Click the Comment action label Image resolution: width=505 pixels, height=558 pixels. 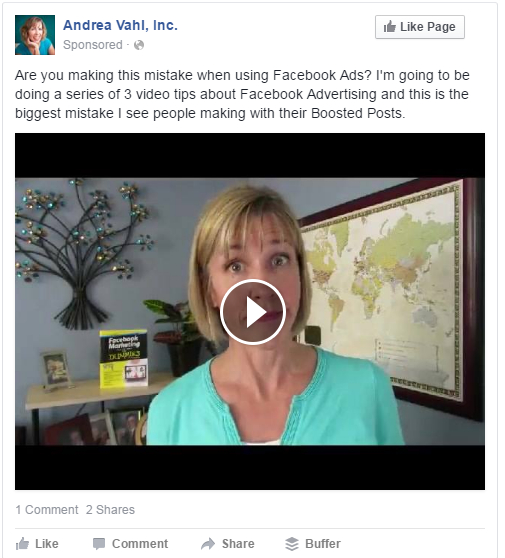[x=140, y=544]
